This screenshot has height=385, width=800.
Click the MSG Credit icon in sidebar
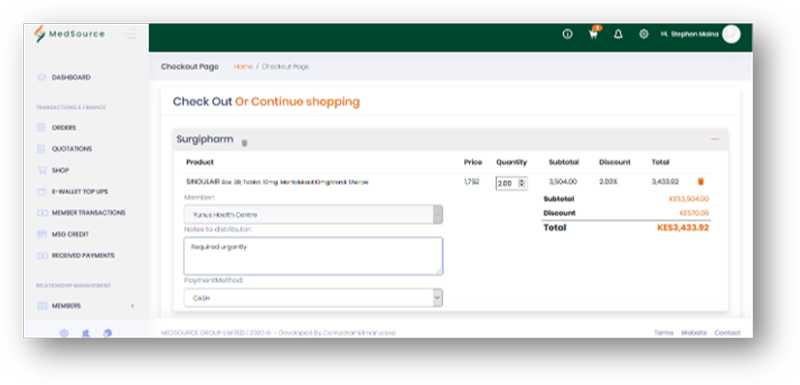point(41,234)
